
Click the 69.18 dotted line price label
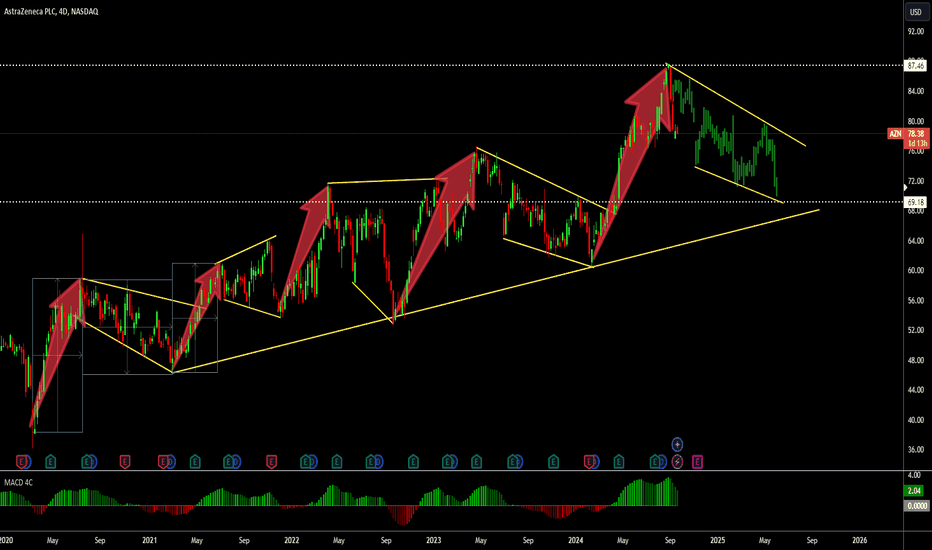click(x=916, y=202)
